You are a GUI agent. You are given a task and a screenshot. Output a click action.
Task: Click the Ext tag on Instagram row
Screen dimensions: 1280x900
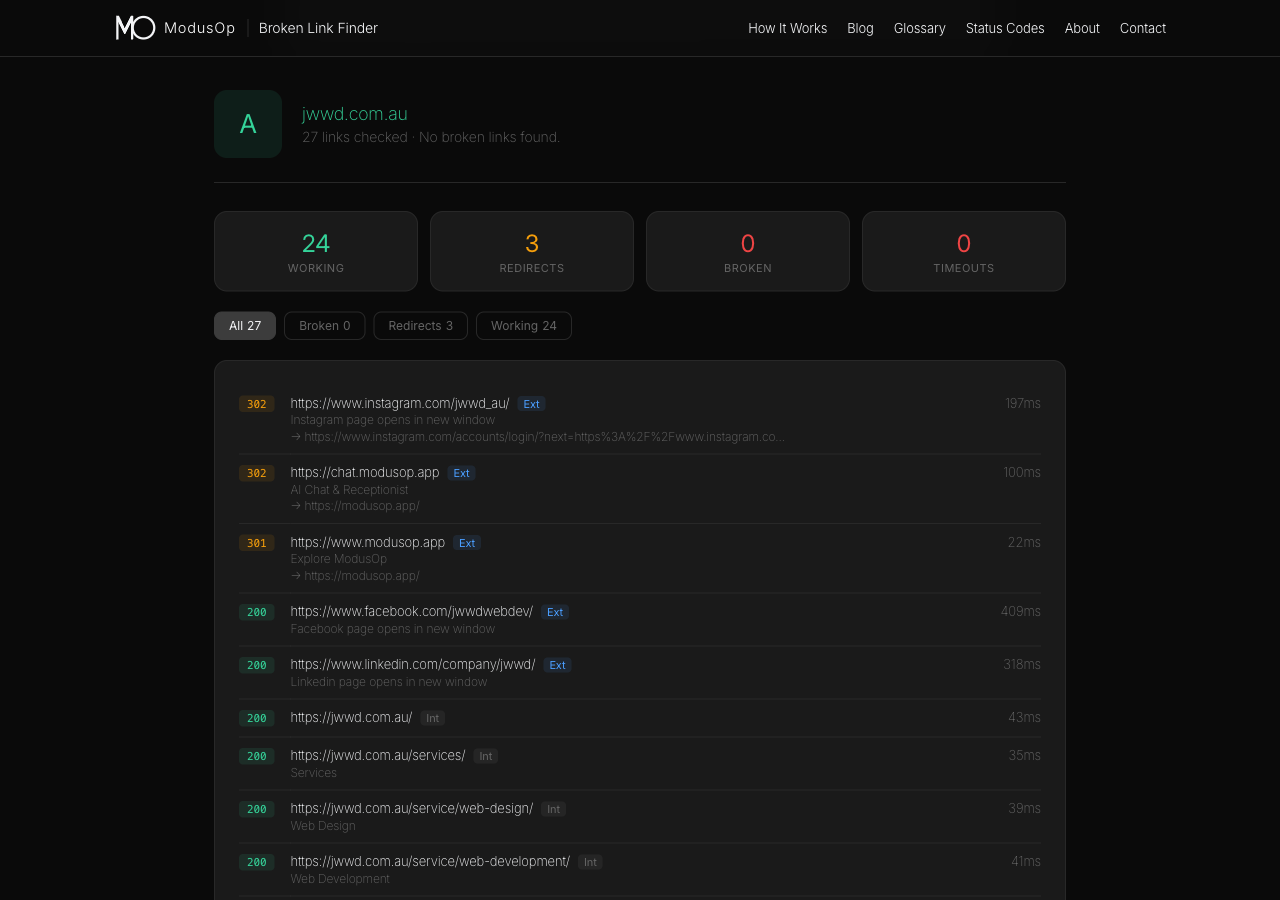(x=532, y=404)
